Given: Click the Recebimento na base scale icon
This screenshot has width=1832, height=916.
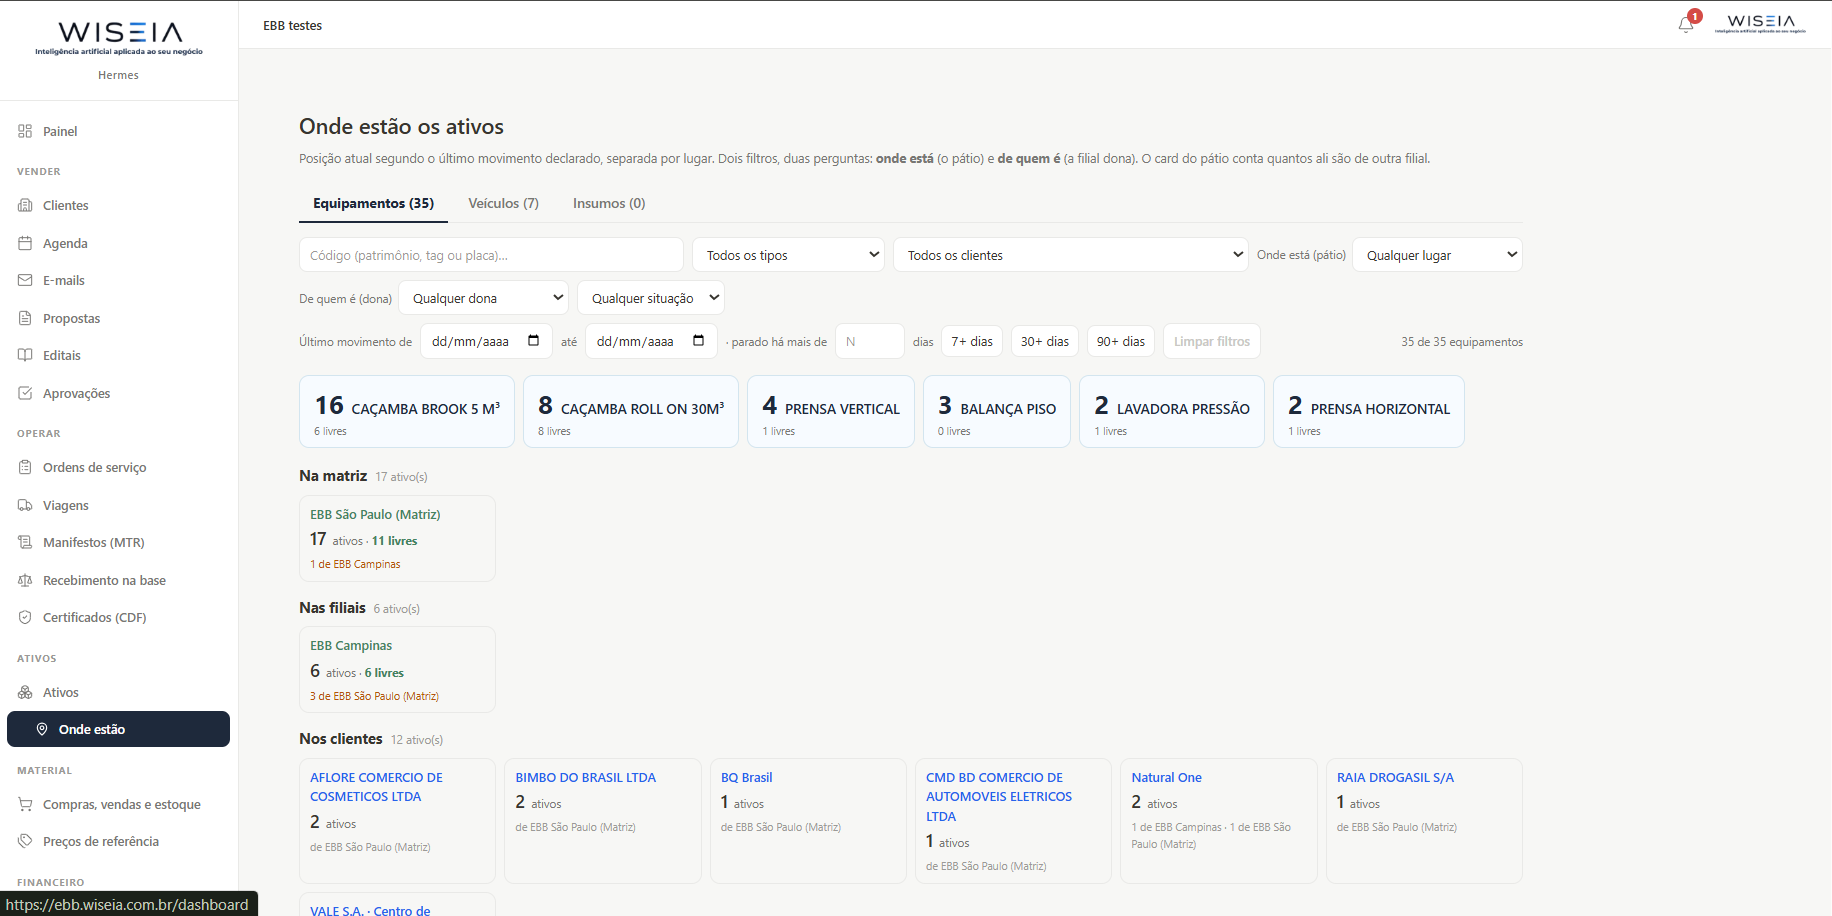Looking at the screenshot, I should coord(25,580).
